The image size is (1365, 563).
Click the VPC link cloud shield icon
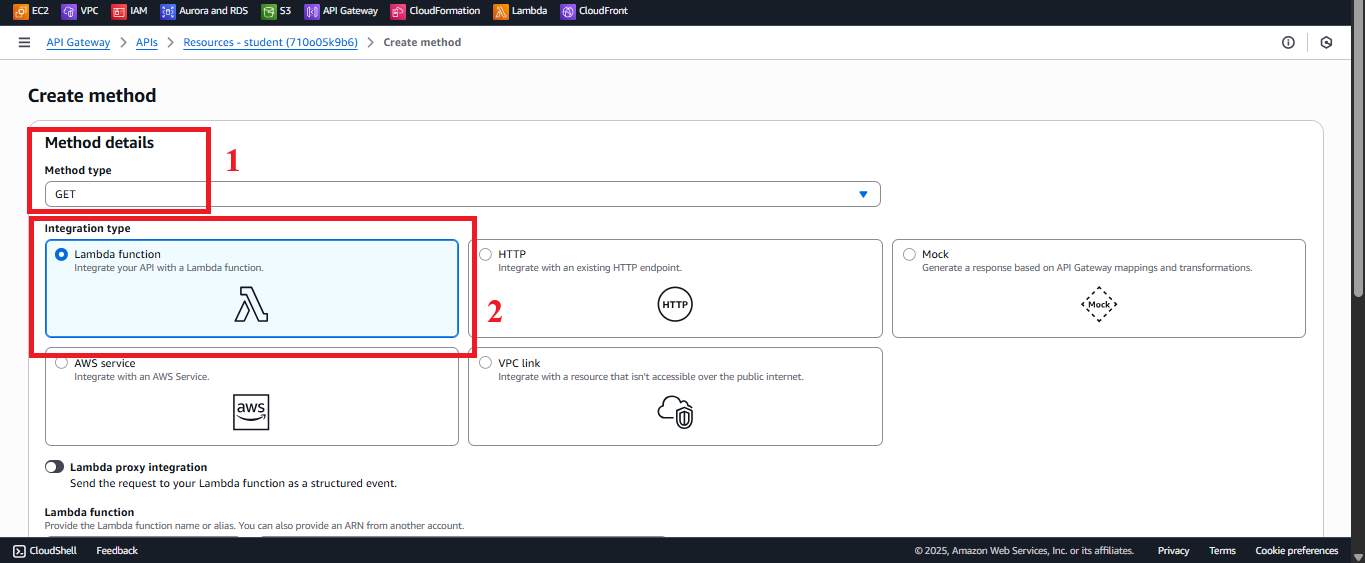[675, 412]
